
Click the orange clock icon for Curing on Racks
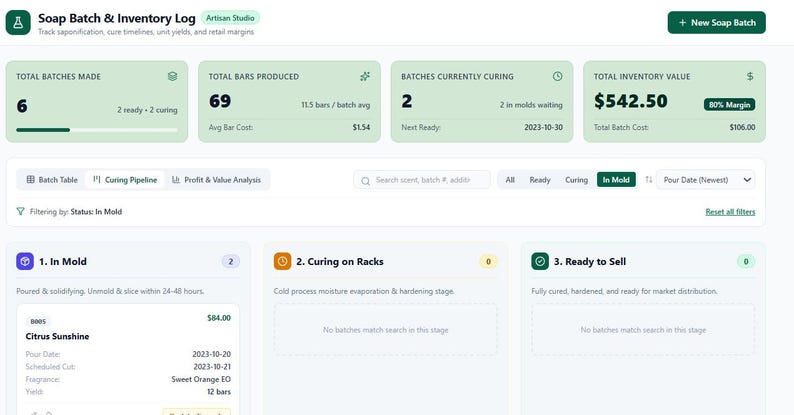point(283,261)
